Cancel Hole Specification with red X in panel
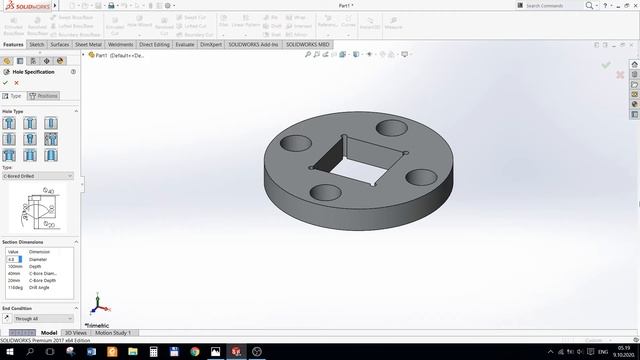The height and width of the screenshot is (360, 640). pyautogui.click(x=16, y=83)
